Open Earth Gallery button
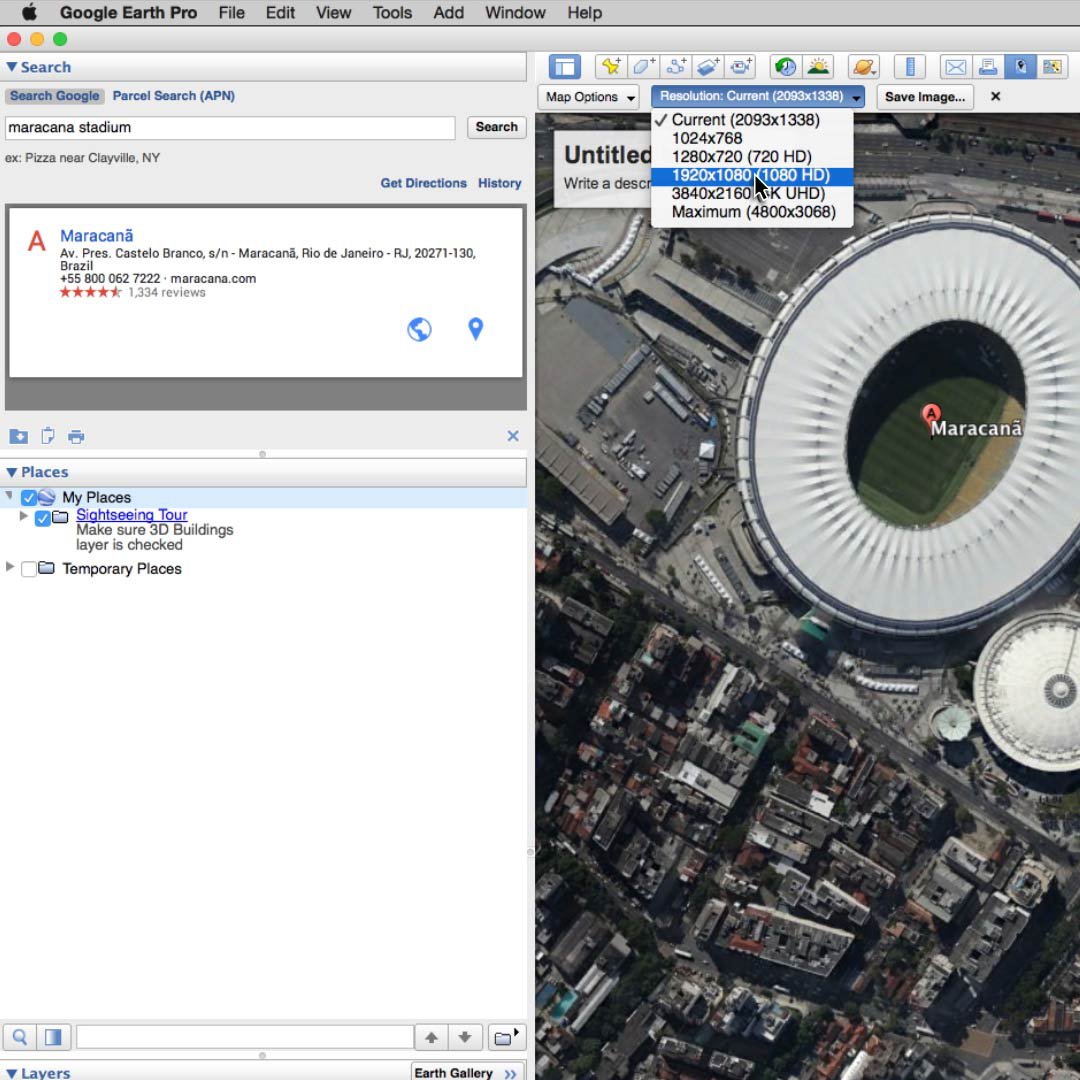Screen dimensions: 1080x1080 point(466,1073)
